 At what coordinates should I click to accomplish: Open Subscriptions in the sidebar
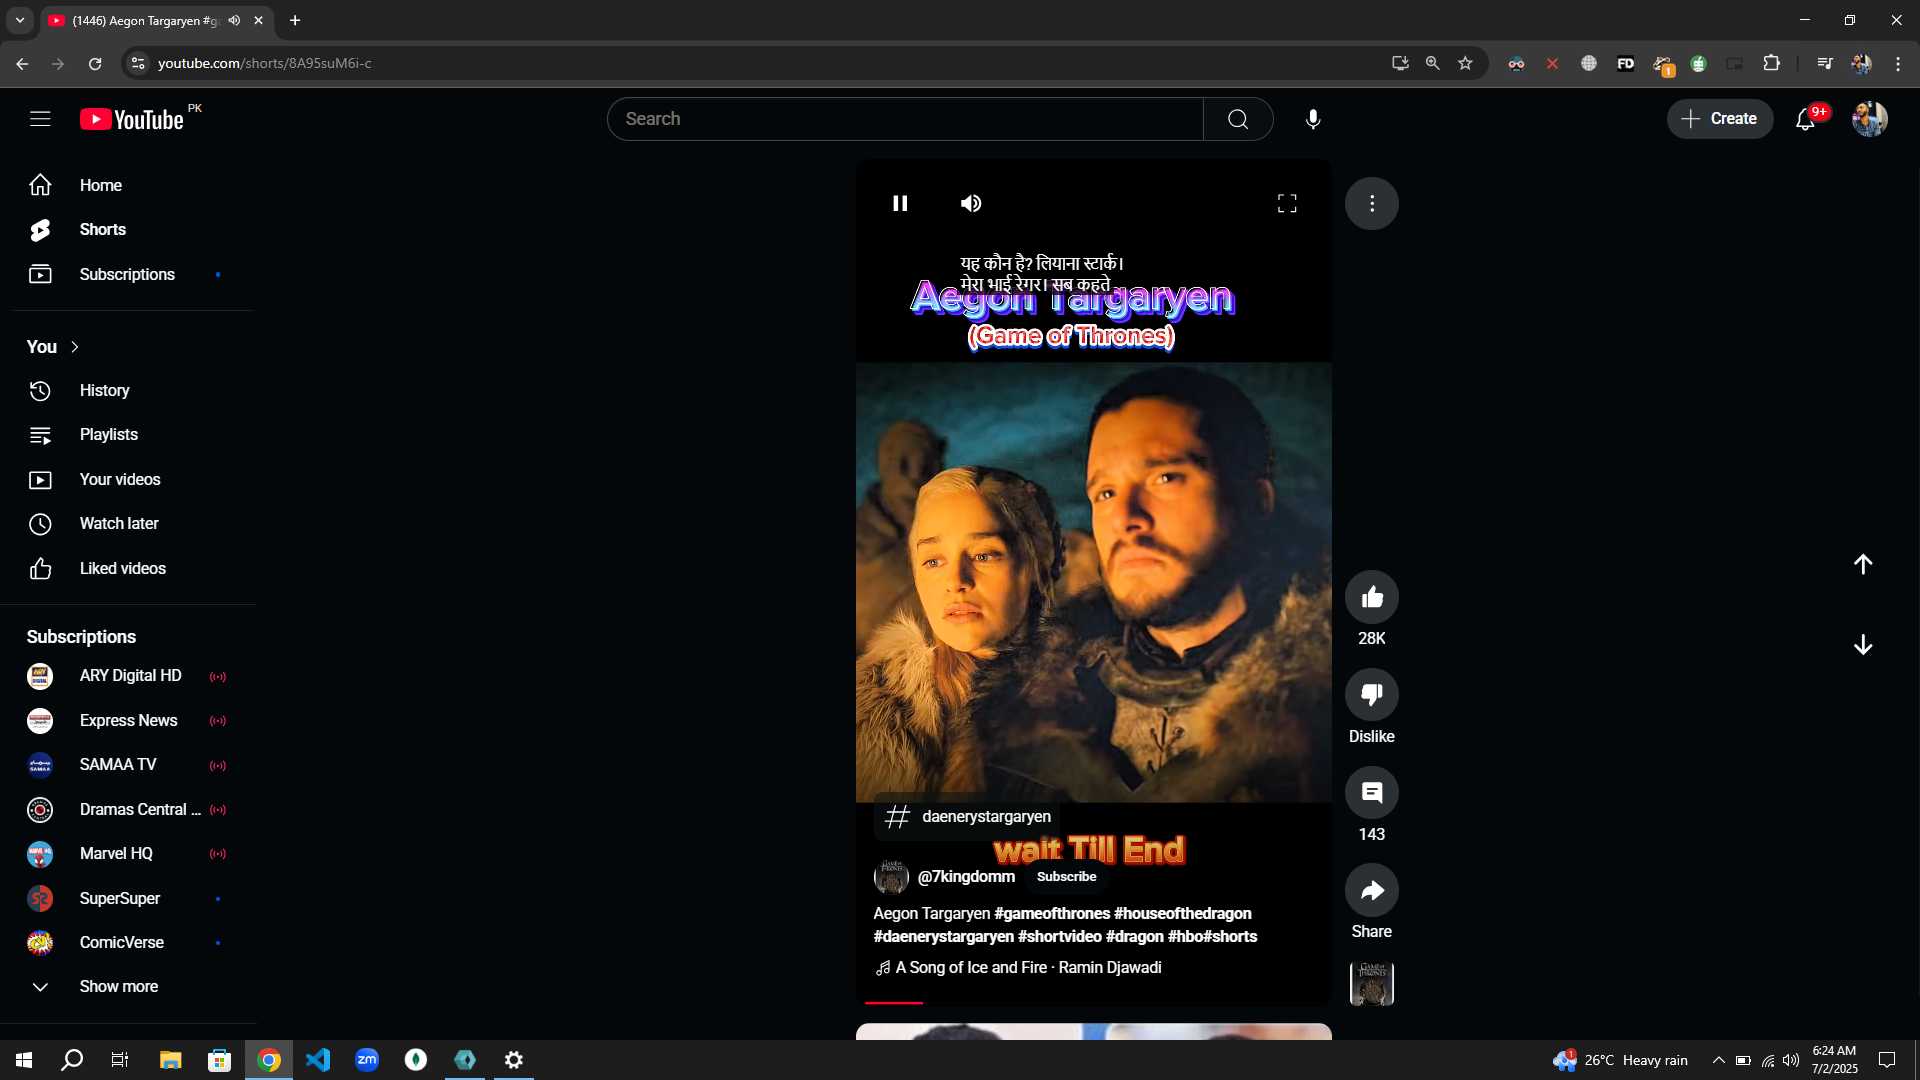(126, 274)
